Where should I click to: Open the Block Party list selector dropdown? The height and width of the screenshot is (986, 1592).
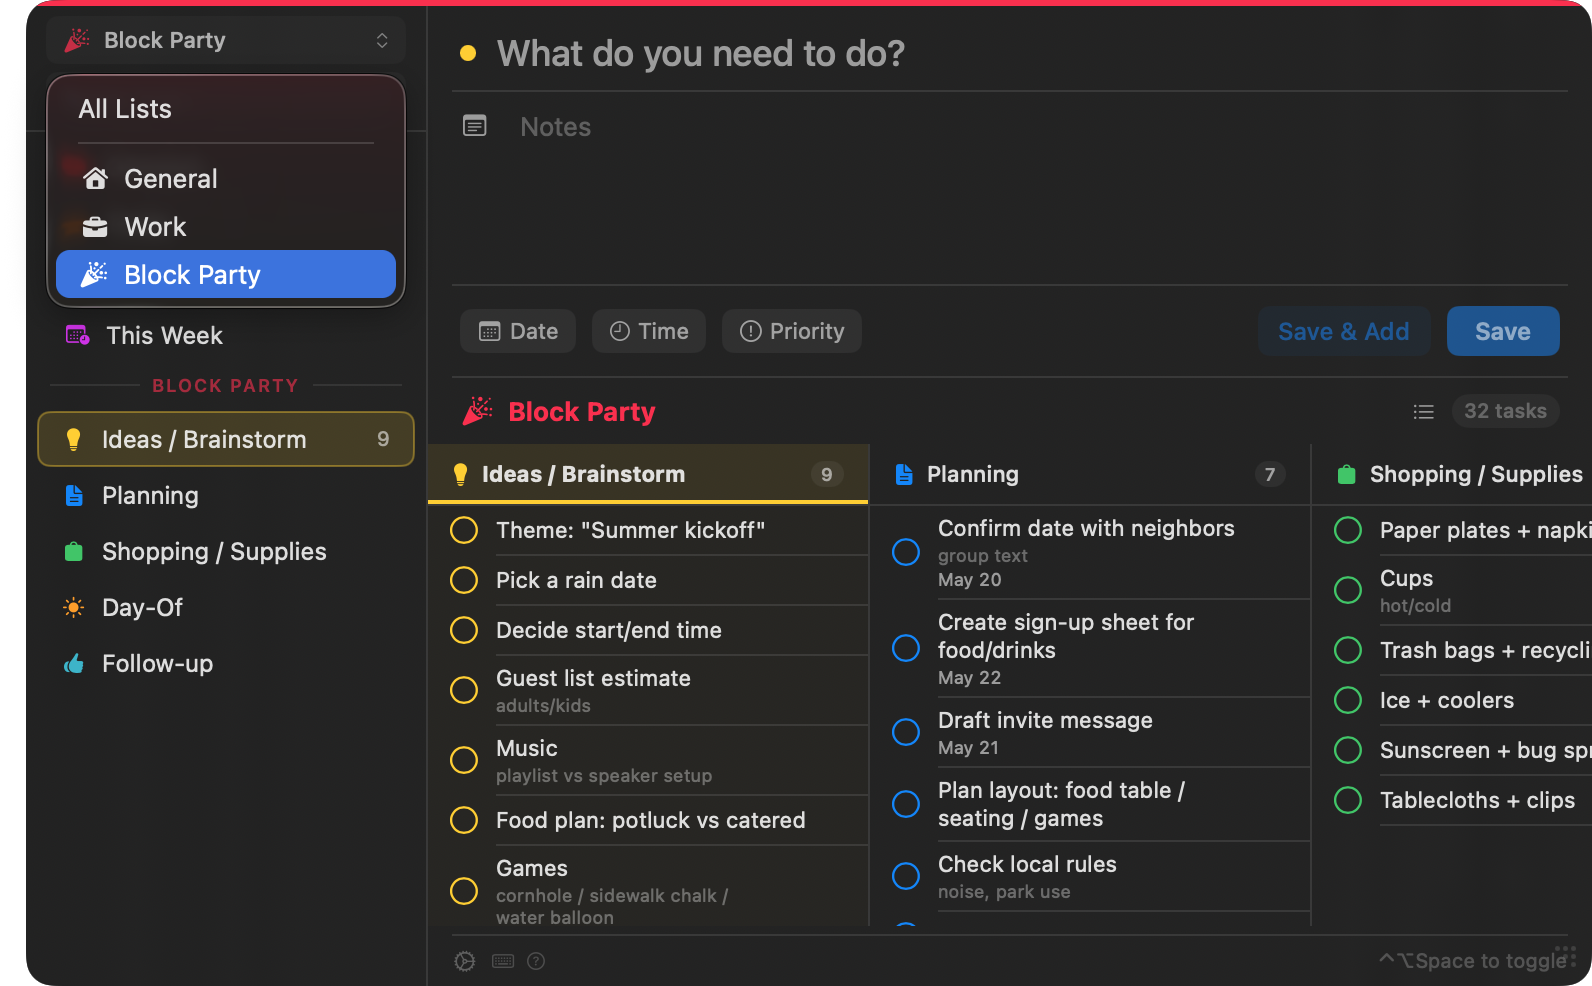coord(226,40)
